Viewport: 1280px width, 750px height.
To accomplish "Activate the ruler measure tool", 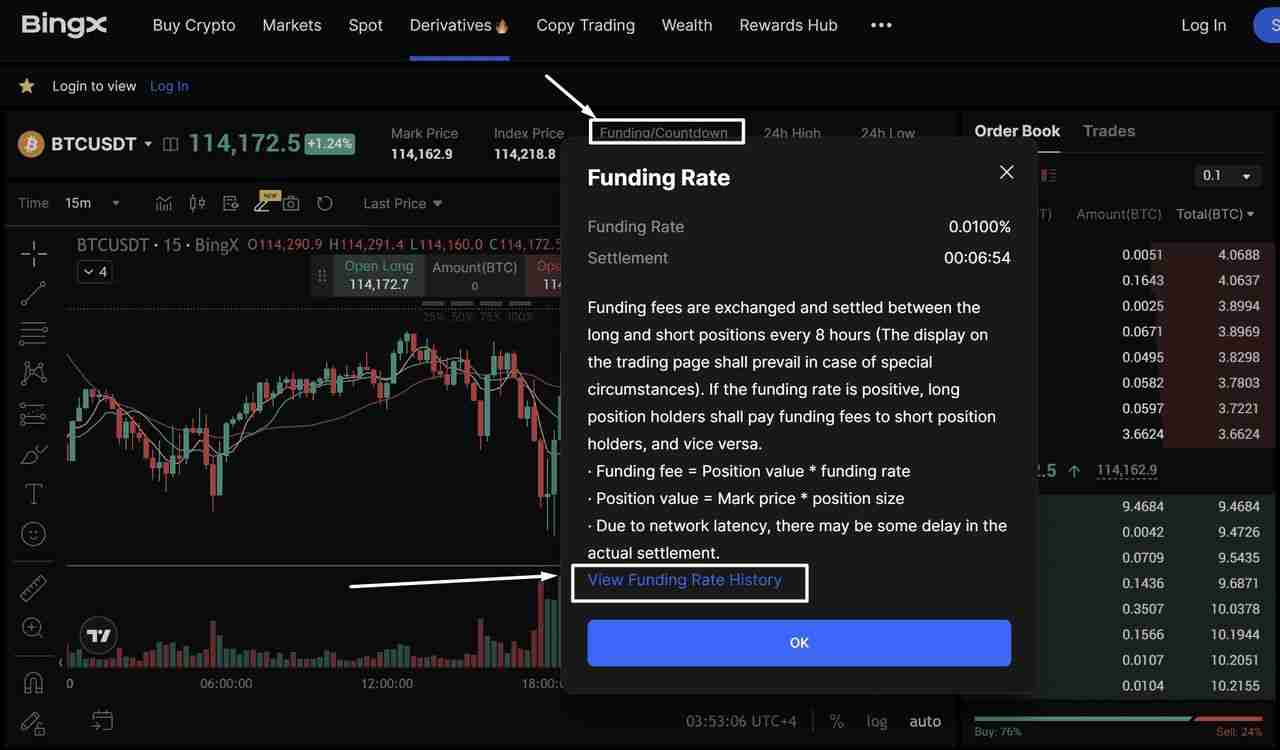I will click(x=33, y=588).
